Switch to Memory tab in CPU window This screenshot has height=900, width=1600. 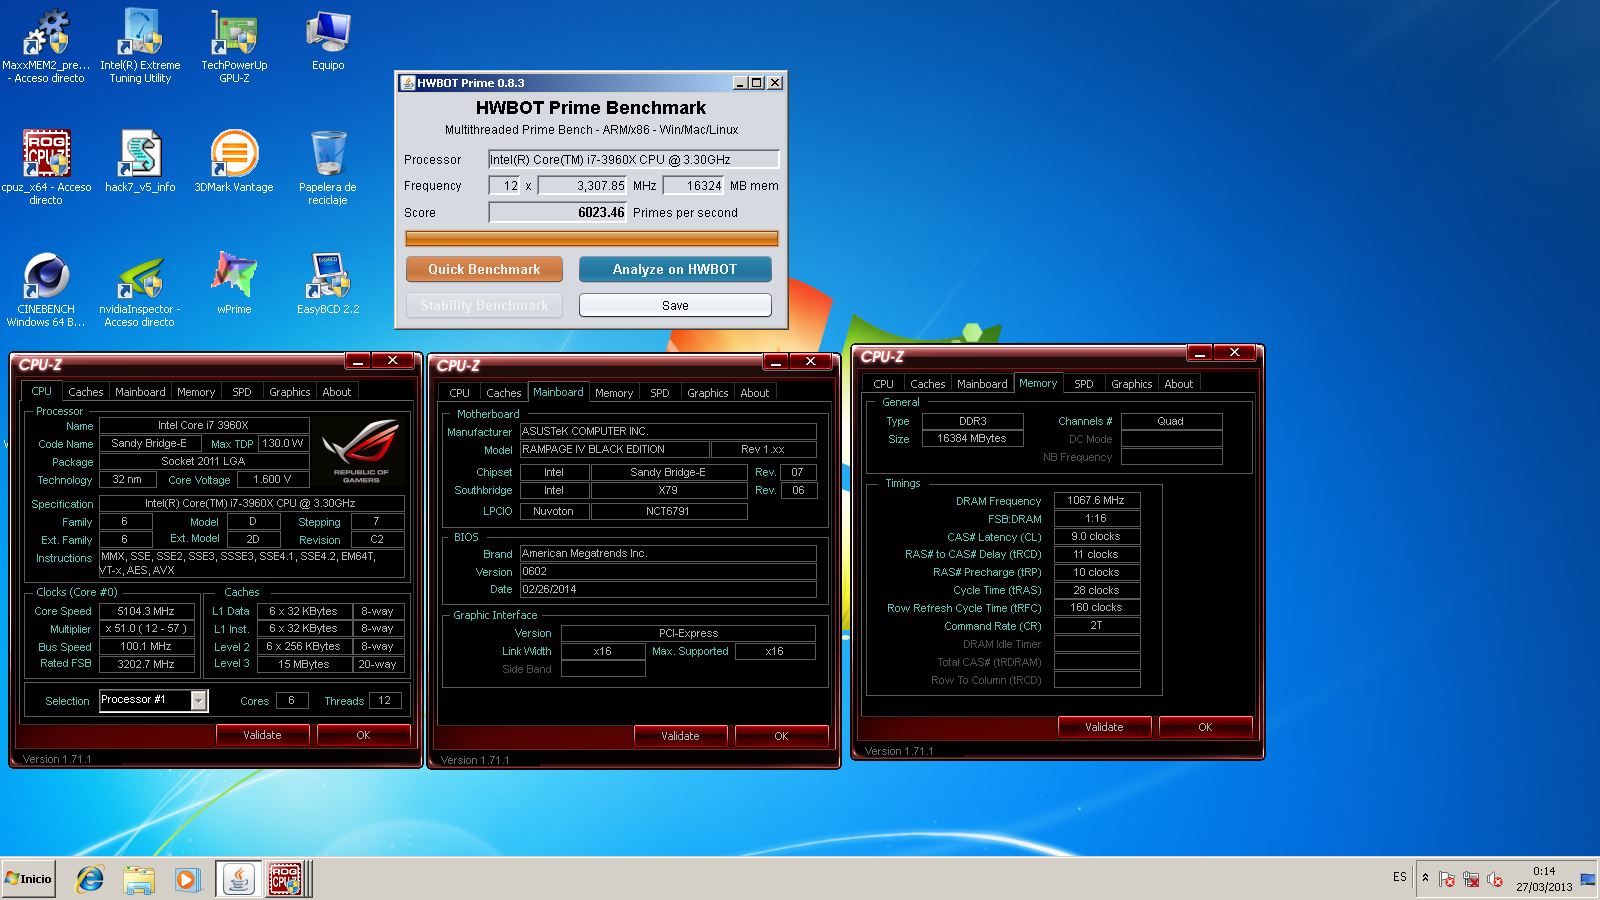tap(196, 392)
